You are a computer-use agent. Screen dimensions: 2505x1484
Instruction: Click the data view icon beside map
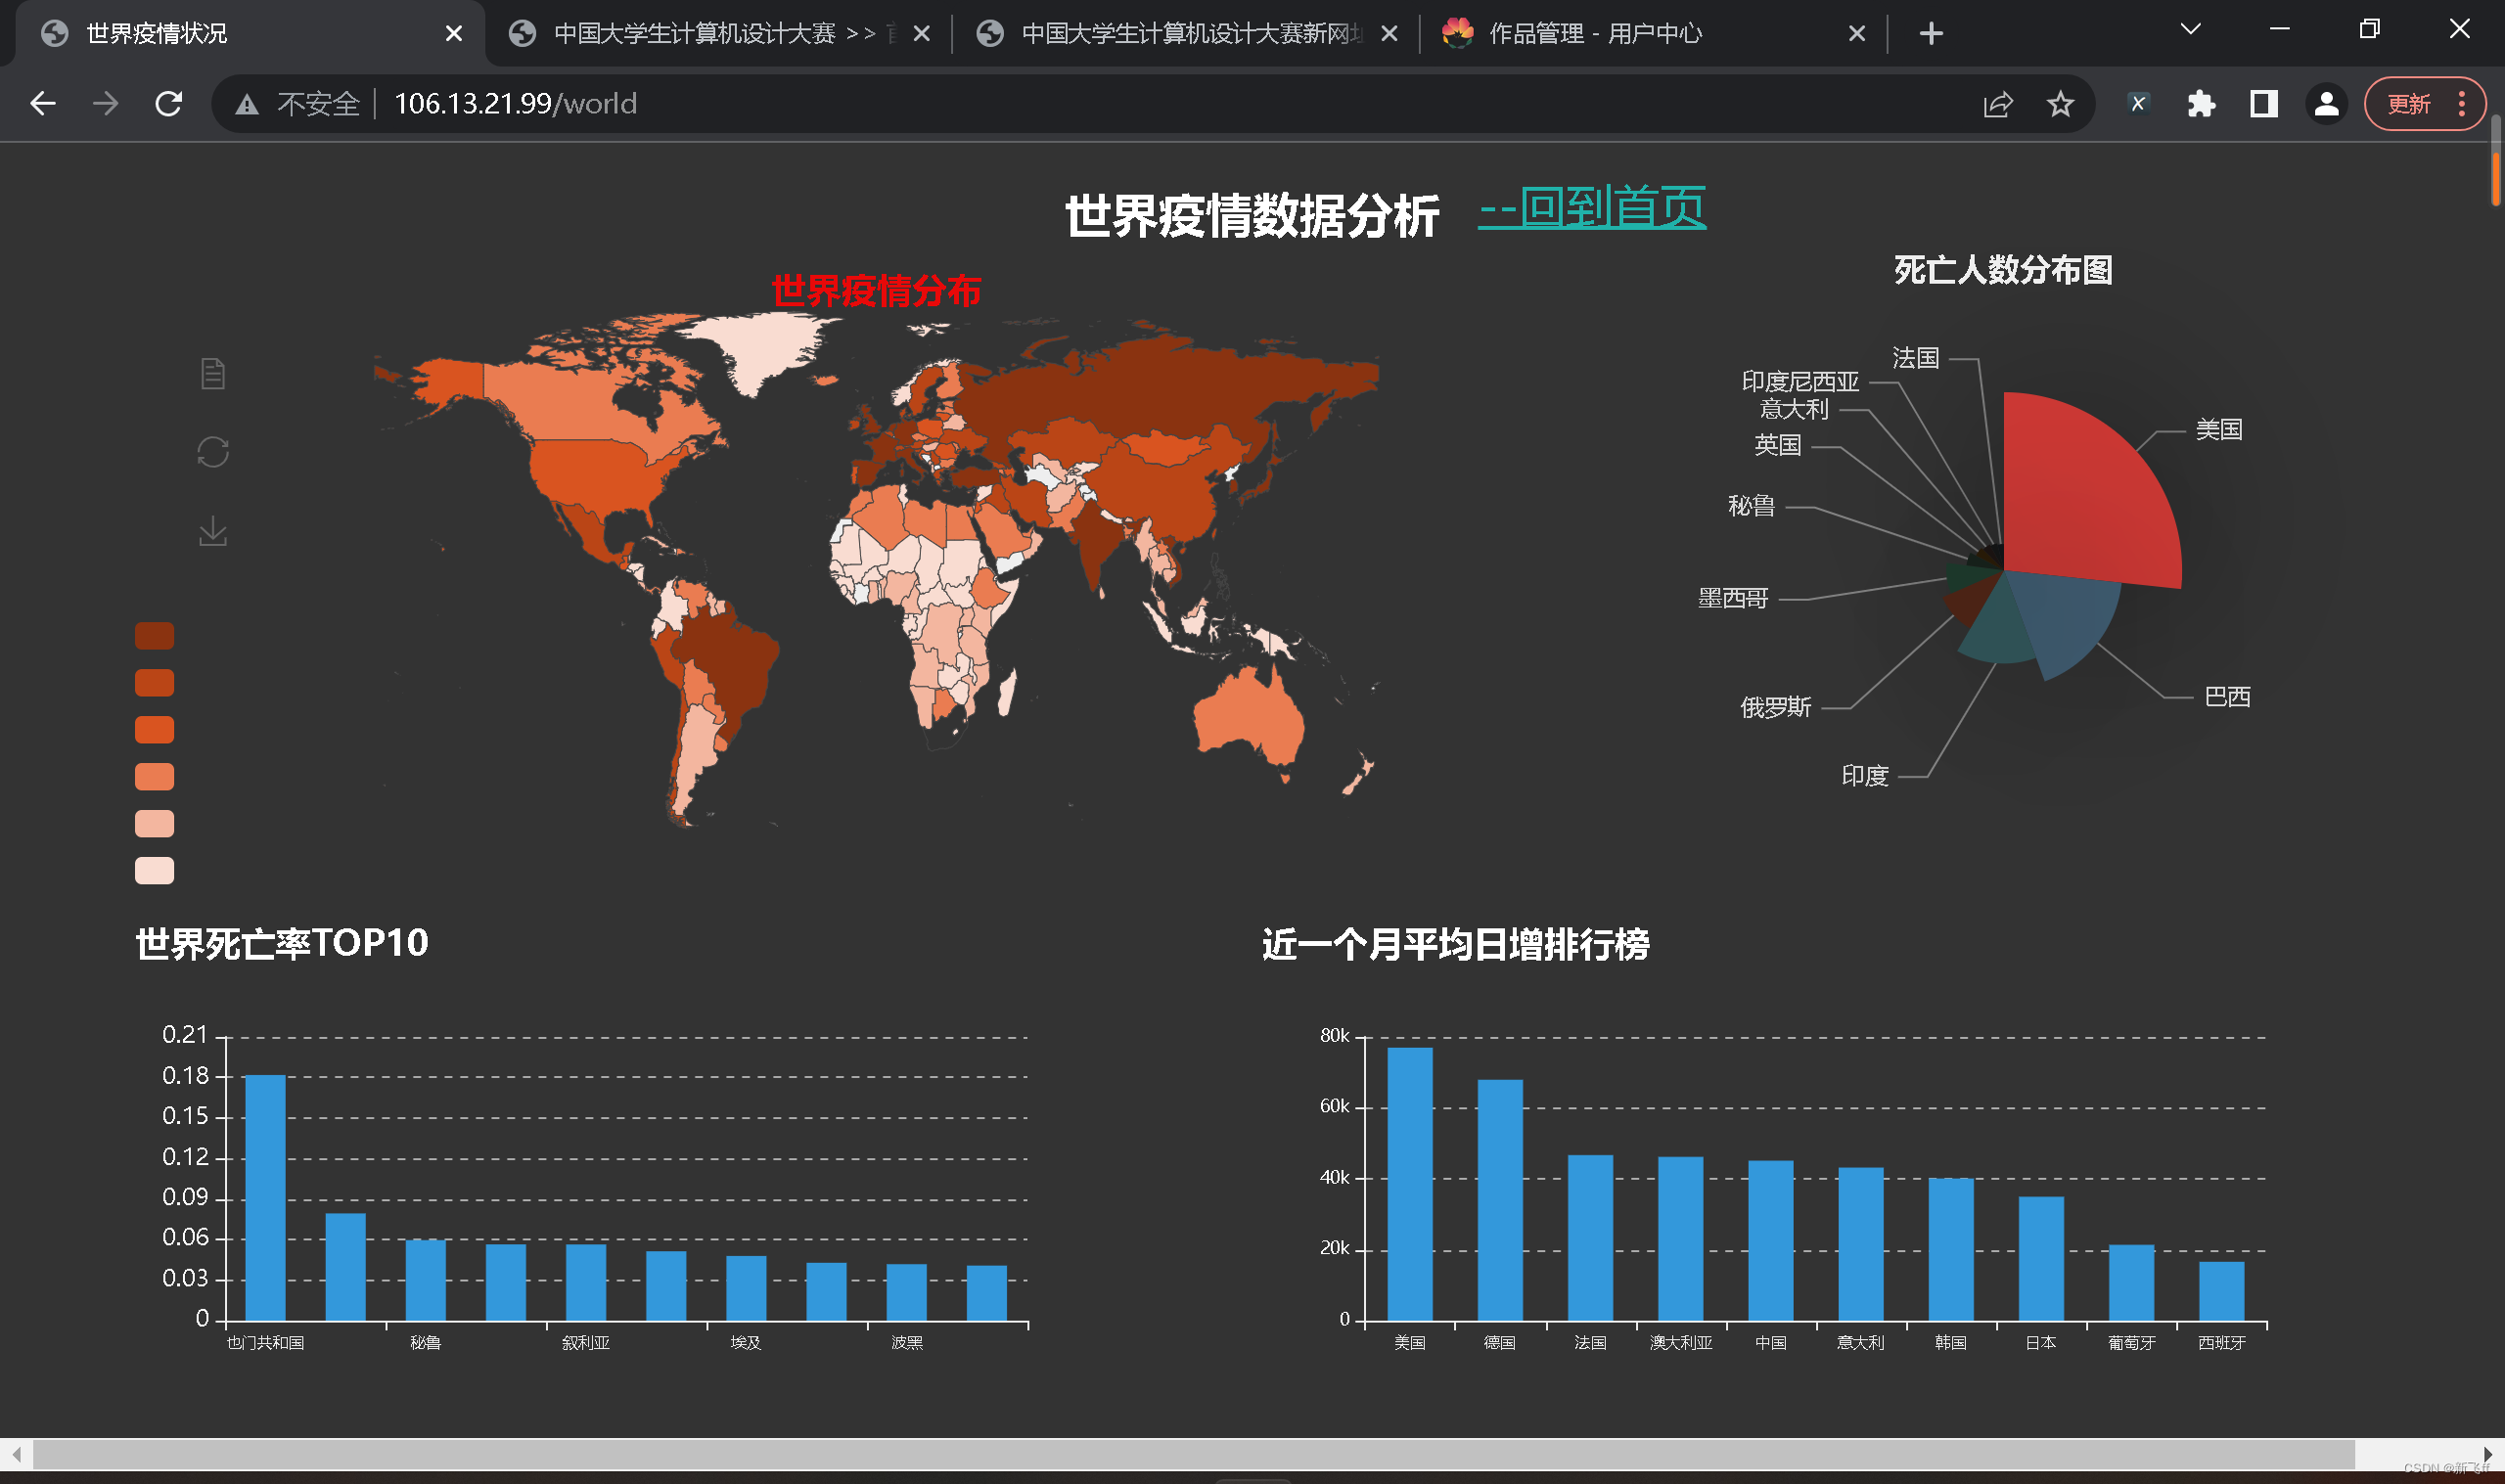click(213, 374)
